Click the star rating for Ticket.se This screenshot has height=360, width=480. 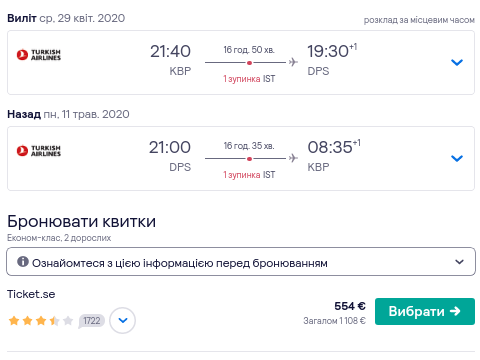coord(41,321)
